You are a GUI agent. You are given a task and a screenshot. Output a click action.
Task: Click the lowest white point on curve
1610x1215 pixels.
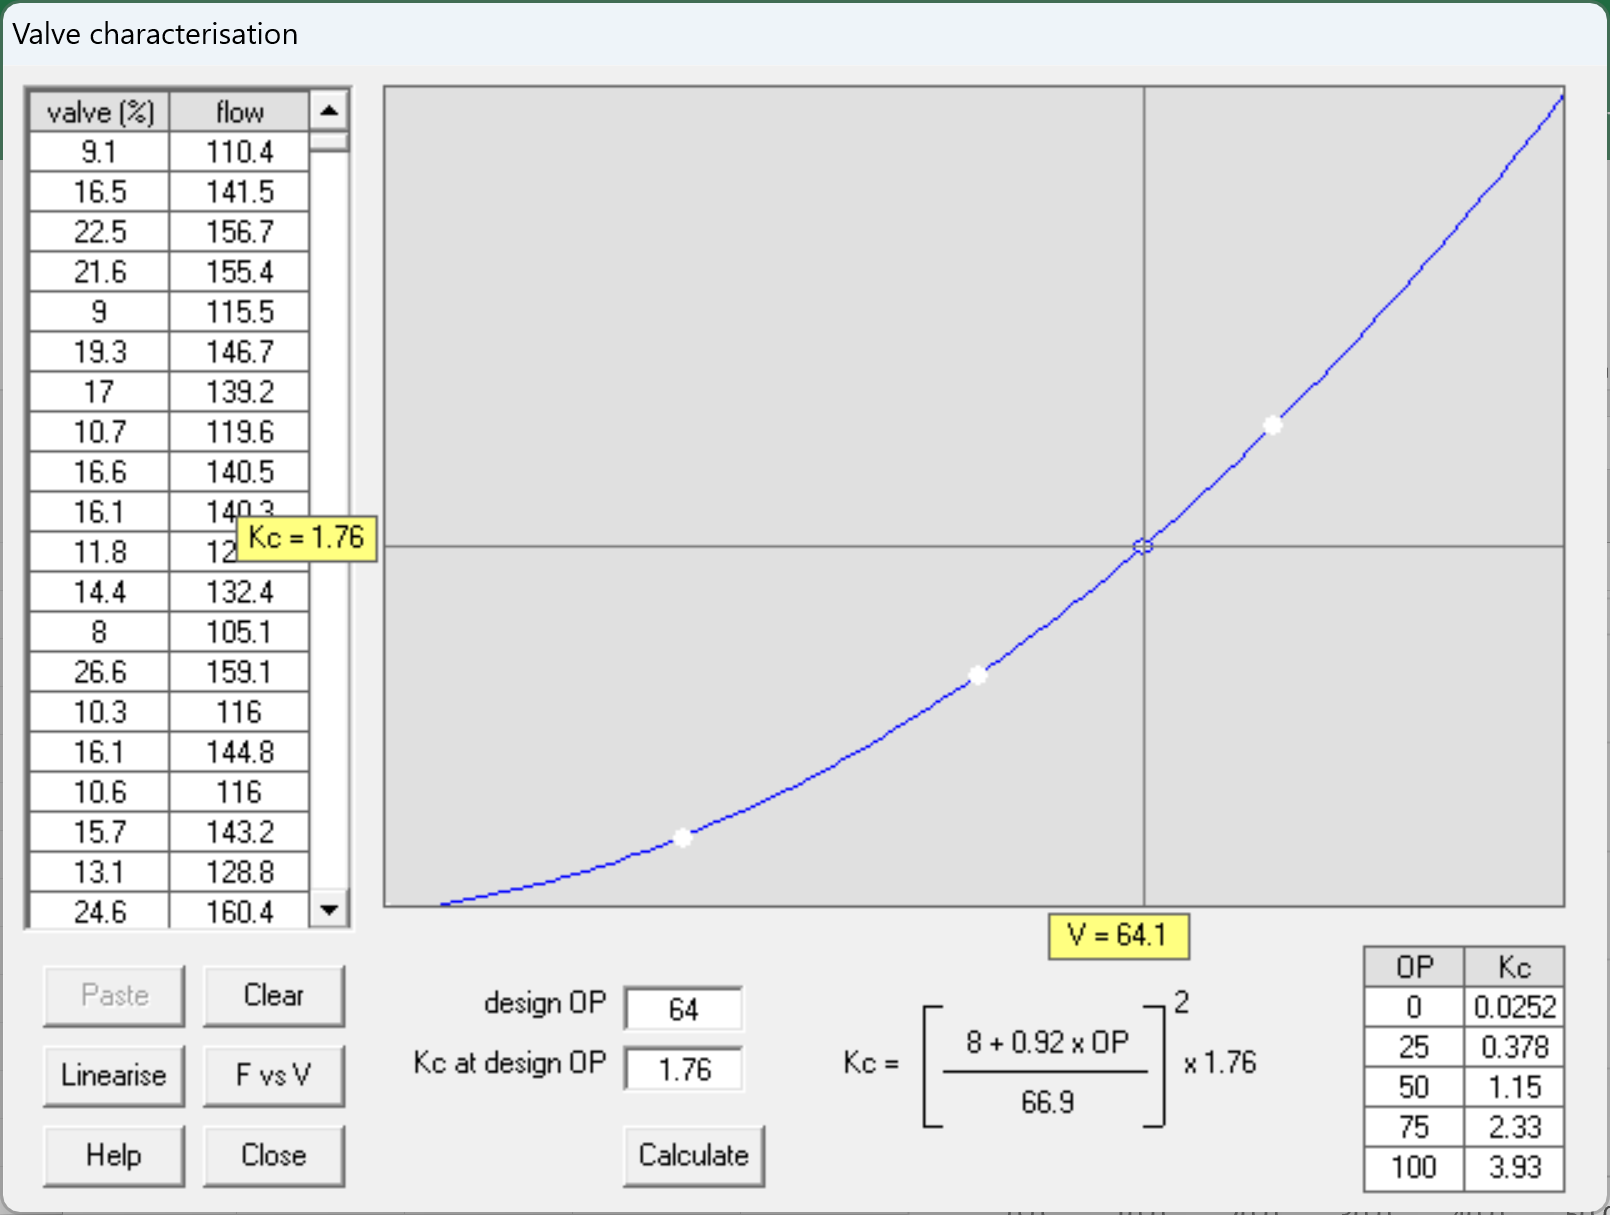(x=682, y=837)
